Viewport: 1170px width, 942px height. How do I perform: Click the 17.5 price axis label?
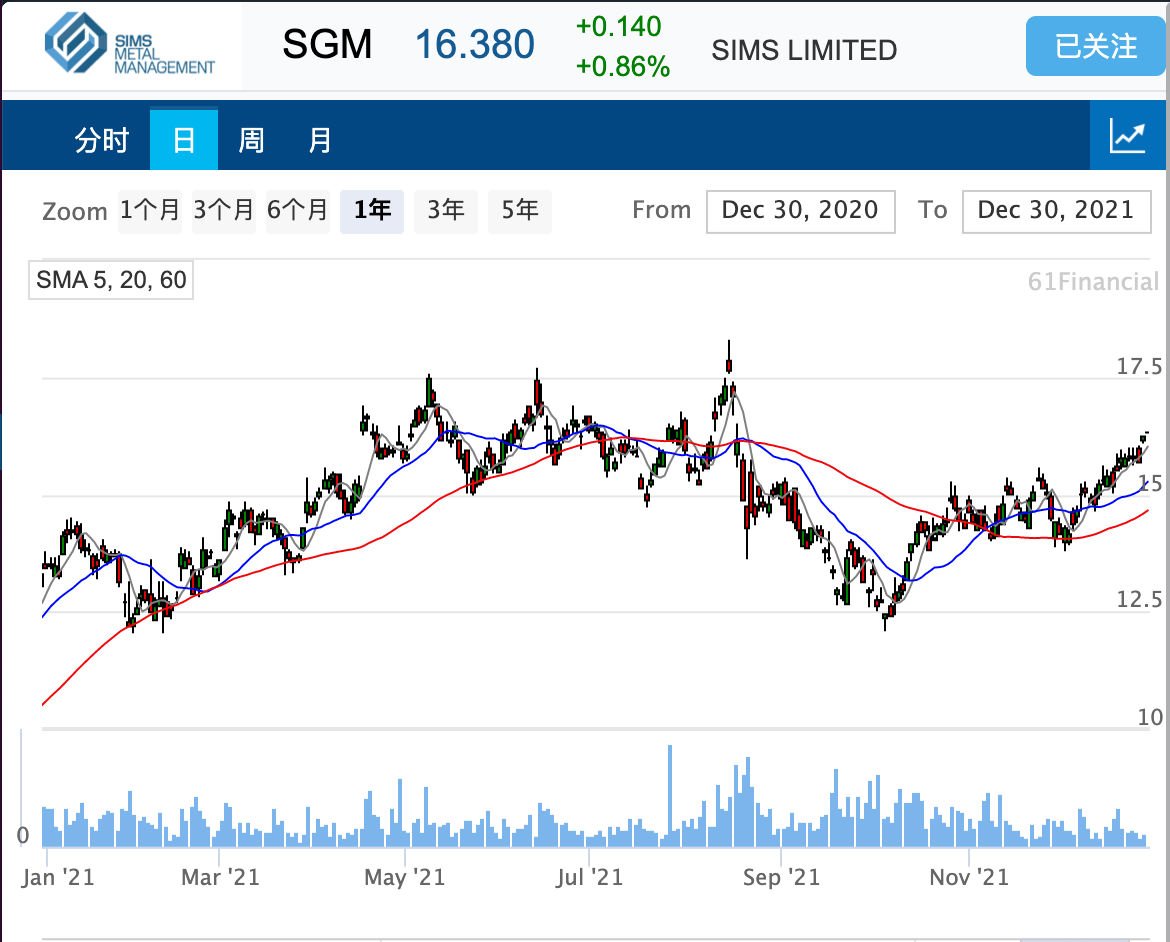[1139, 366]
